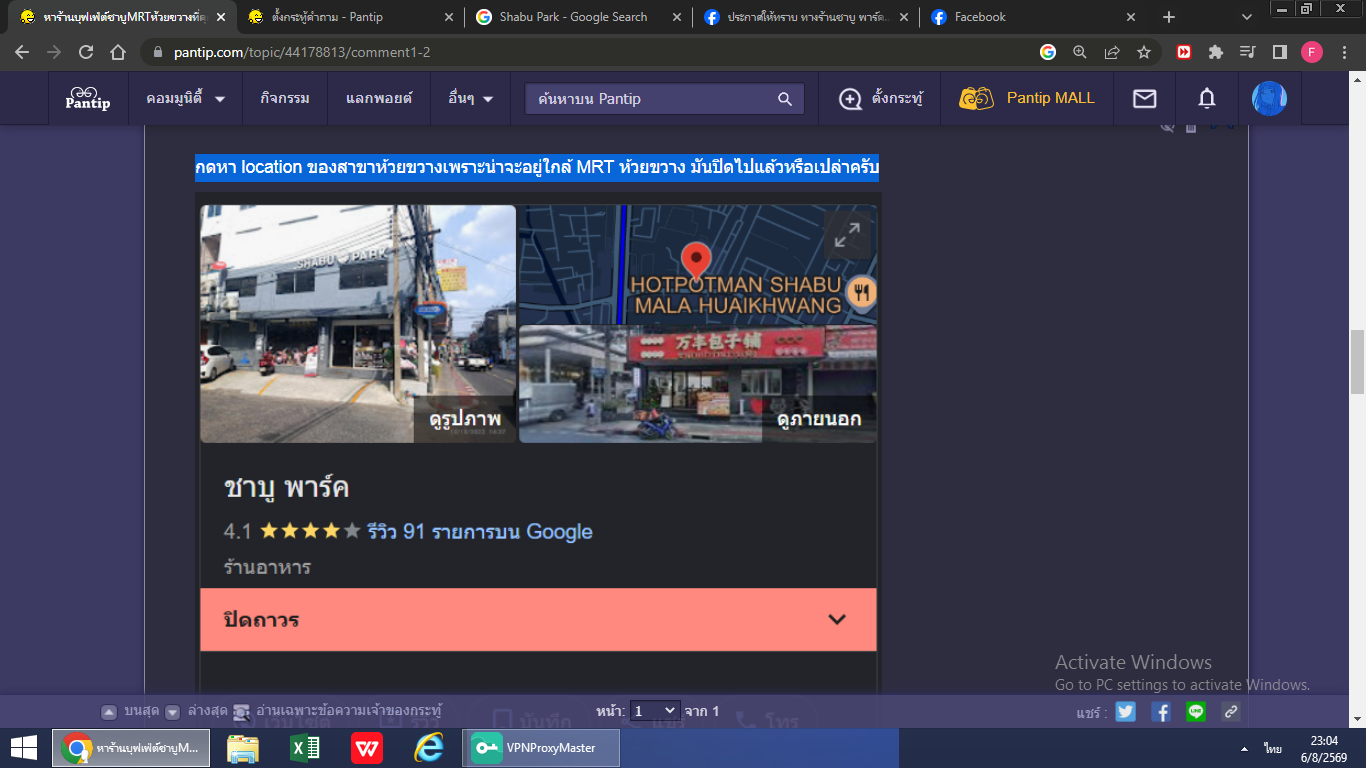Open the Chrome profile F avatar
Screen dimensions: 1366x768
(x=1311, y=52)
